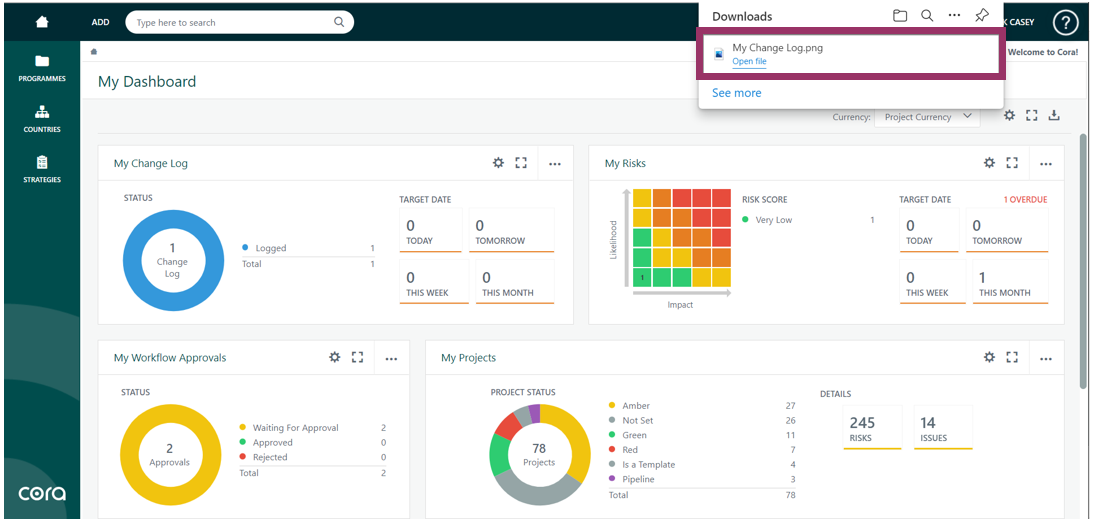Click the search magnifier in search box
The height and width of the screenshot is (527, 1098).
(339, 22)
